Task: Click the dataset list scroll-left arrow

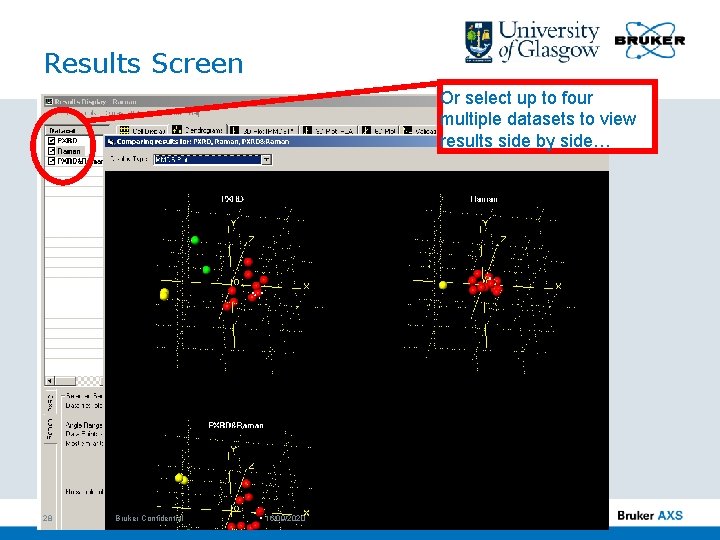Action: pyautogui.click(x=50, y=381)
